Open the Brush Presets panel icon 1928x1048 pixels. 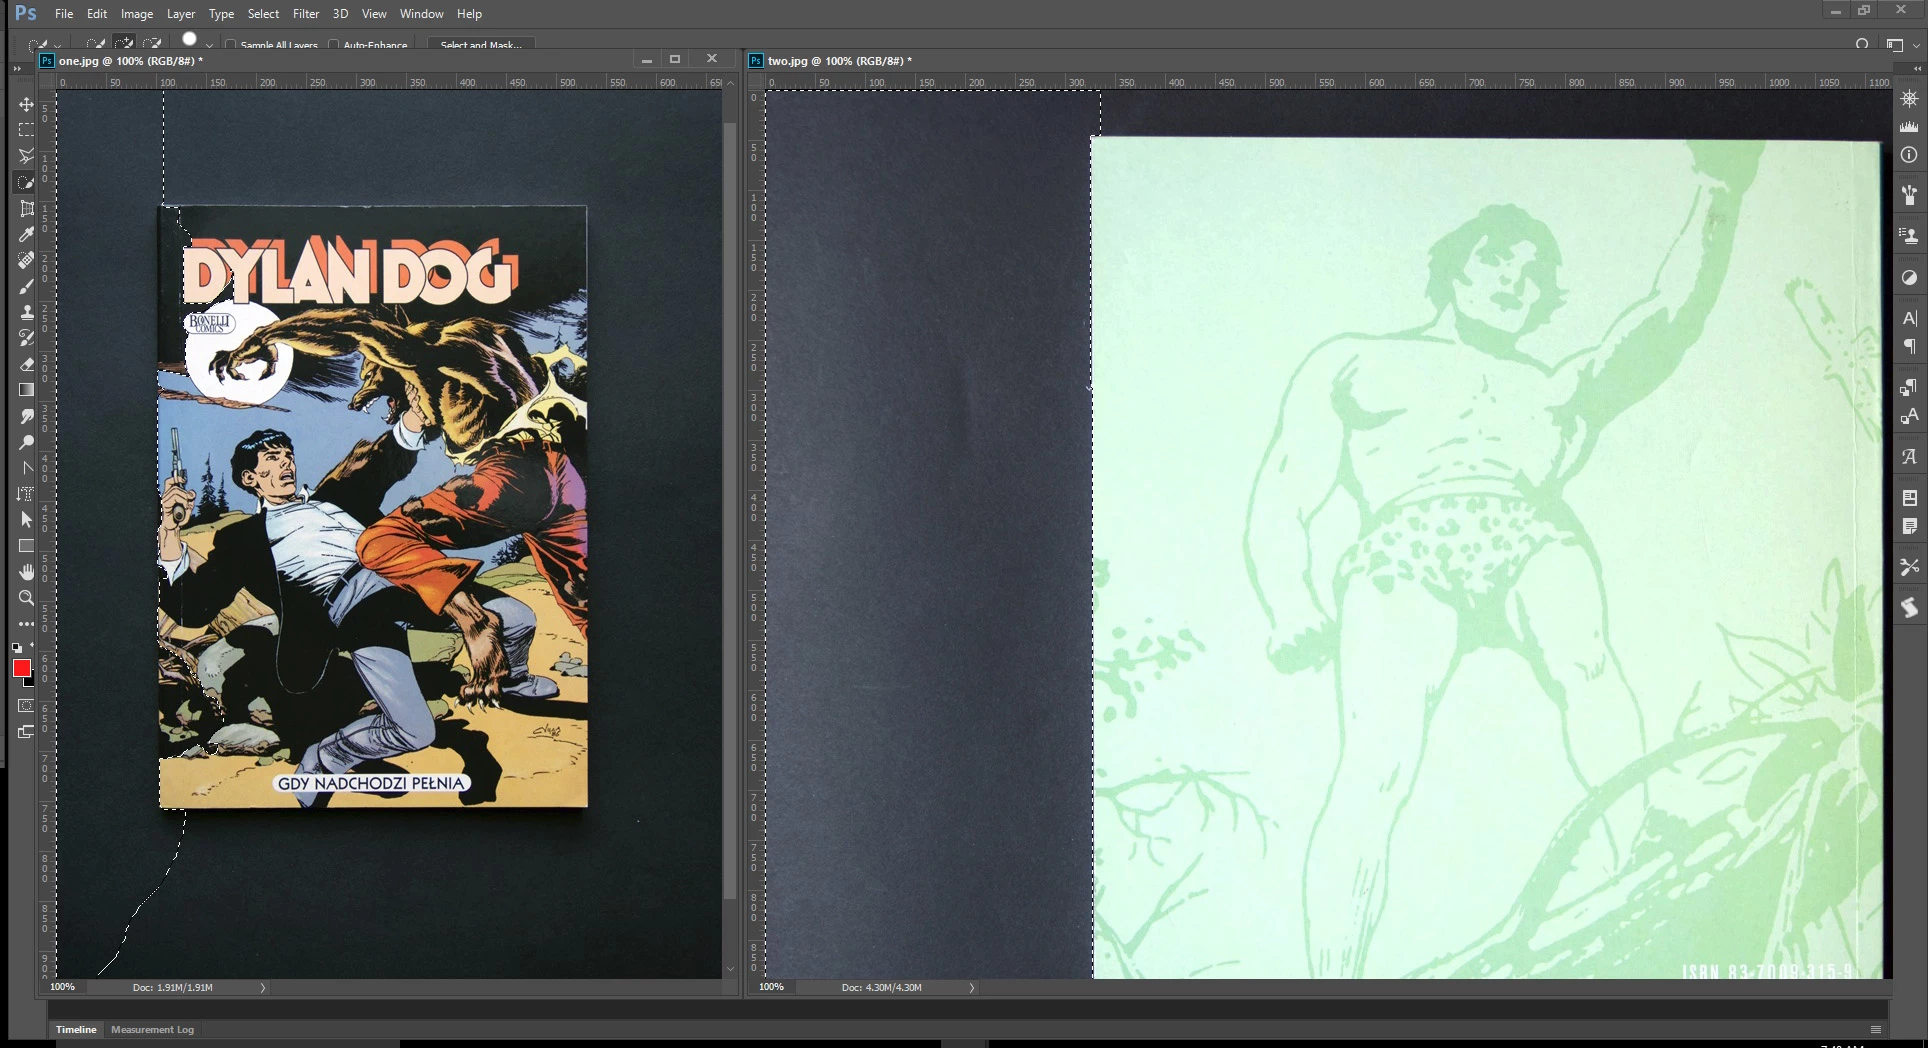point(1909,194)
